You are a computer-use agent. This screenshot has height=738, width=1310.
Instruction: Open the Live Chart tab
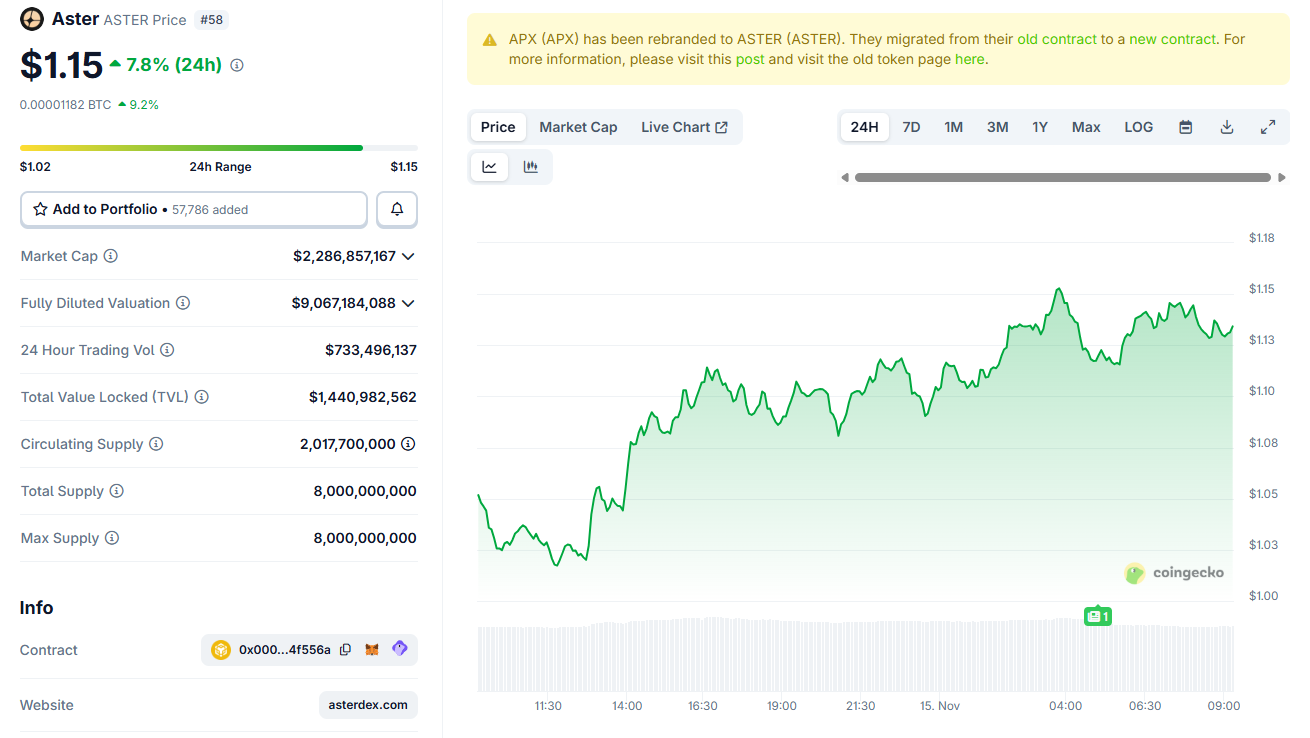point(684,127)
